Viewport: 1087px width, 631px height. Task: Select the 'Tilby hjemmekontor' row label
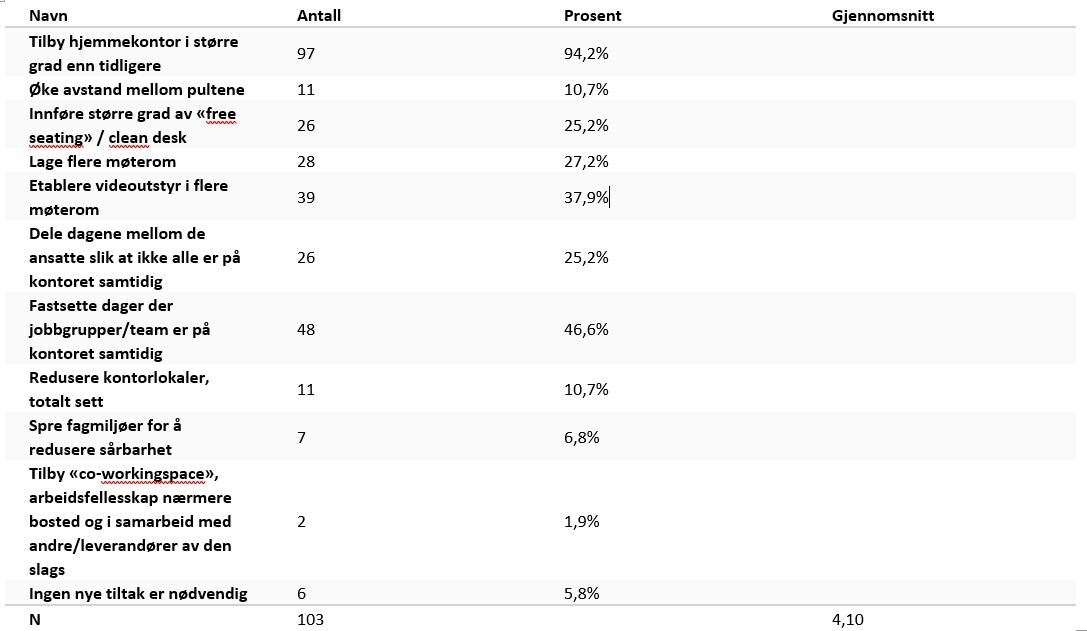click(x=134, y=54)
